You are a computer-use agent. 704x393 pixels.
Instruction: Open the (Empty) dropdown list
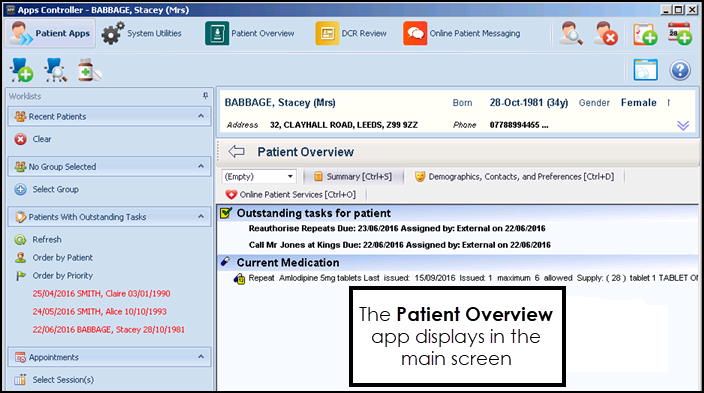coord(290,177)
